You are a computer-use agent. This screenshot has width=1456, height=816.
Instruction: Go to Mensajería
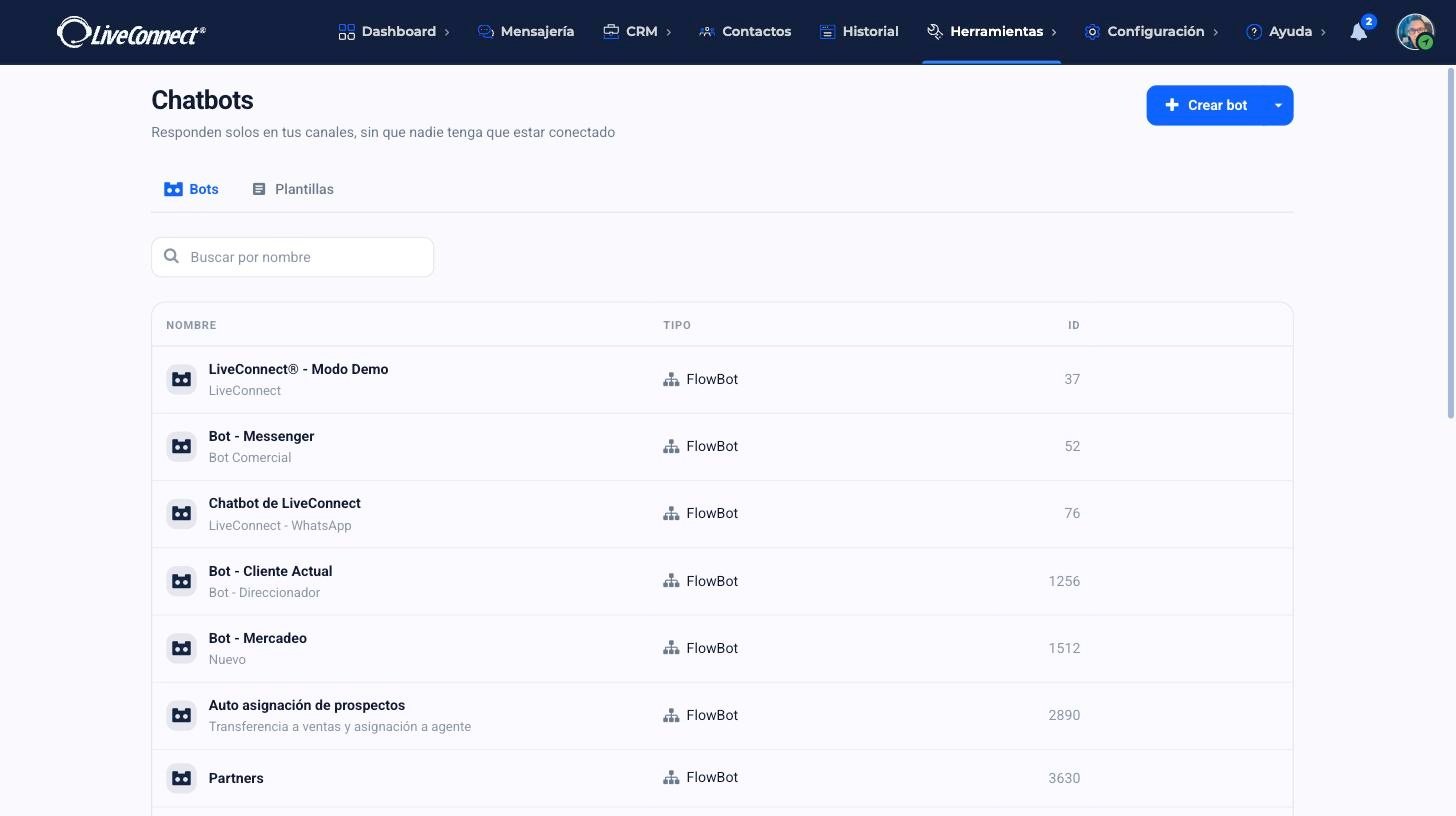(526, 32)
